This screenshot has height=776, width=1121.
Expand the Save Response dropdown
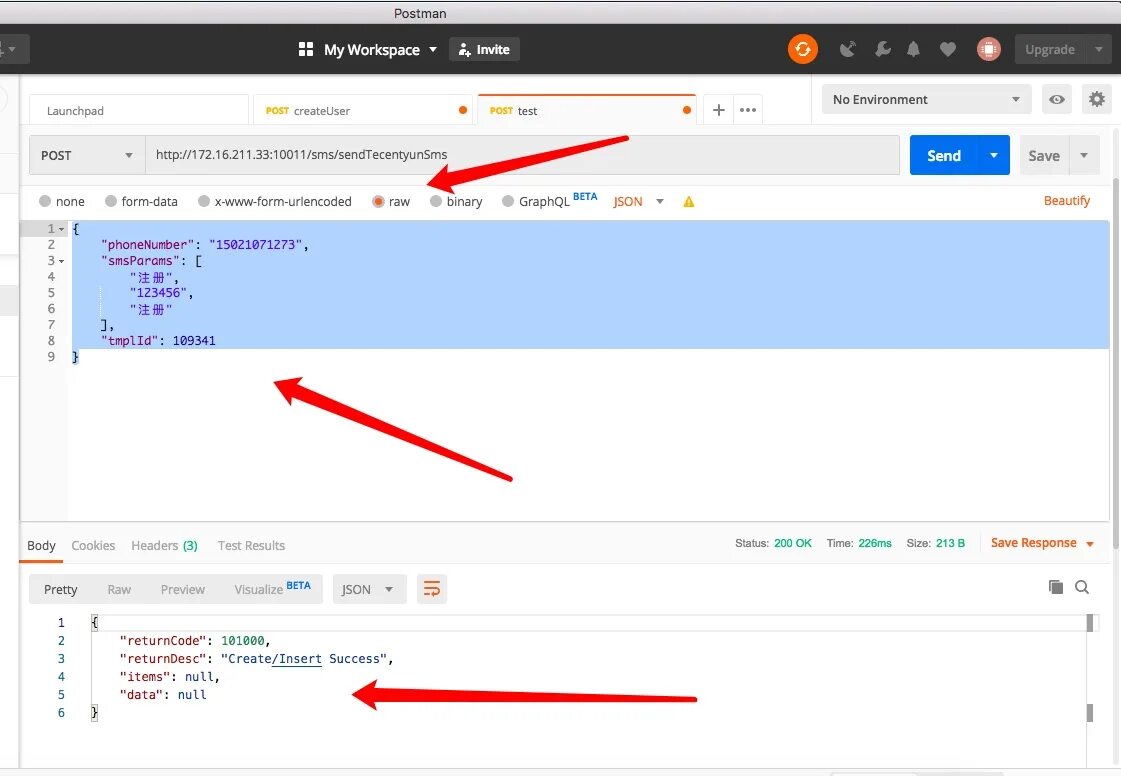(1090, 544)
